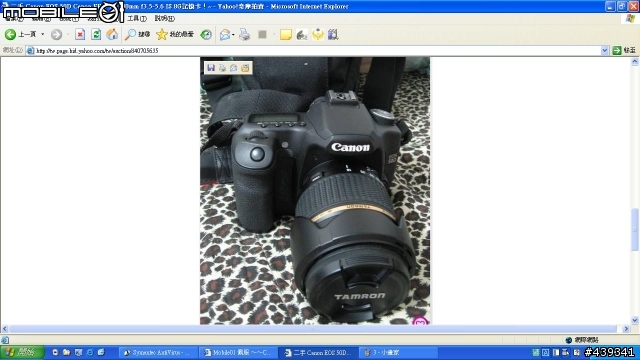Expand the address bar URL dropdown
640x360 pixels.
(x=604, y=51)
